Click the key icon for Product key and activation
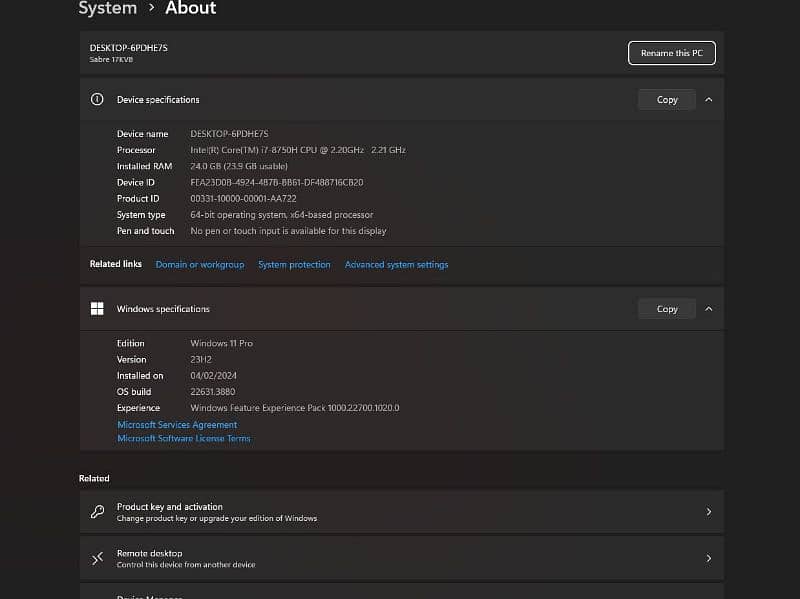The image size is (800, 599). click(97, 512)
